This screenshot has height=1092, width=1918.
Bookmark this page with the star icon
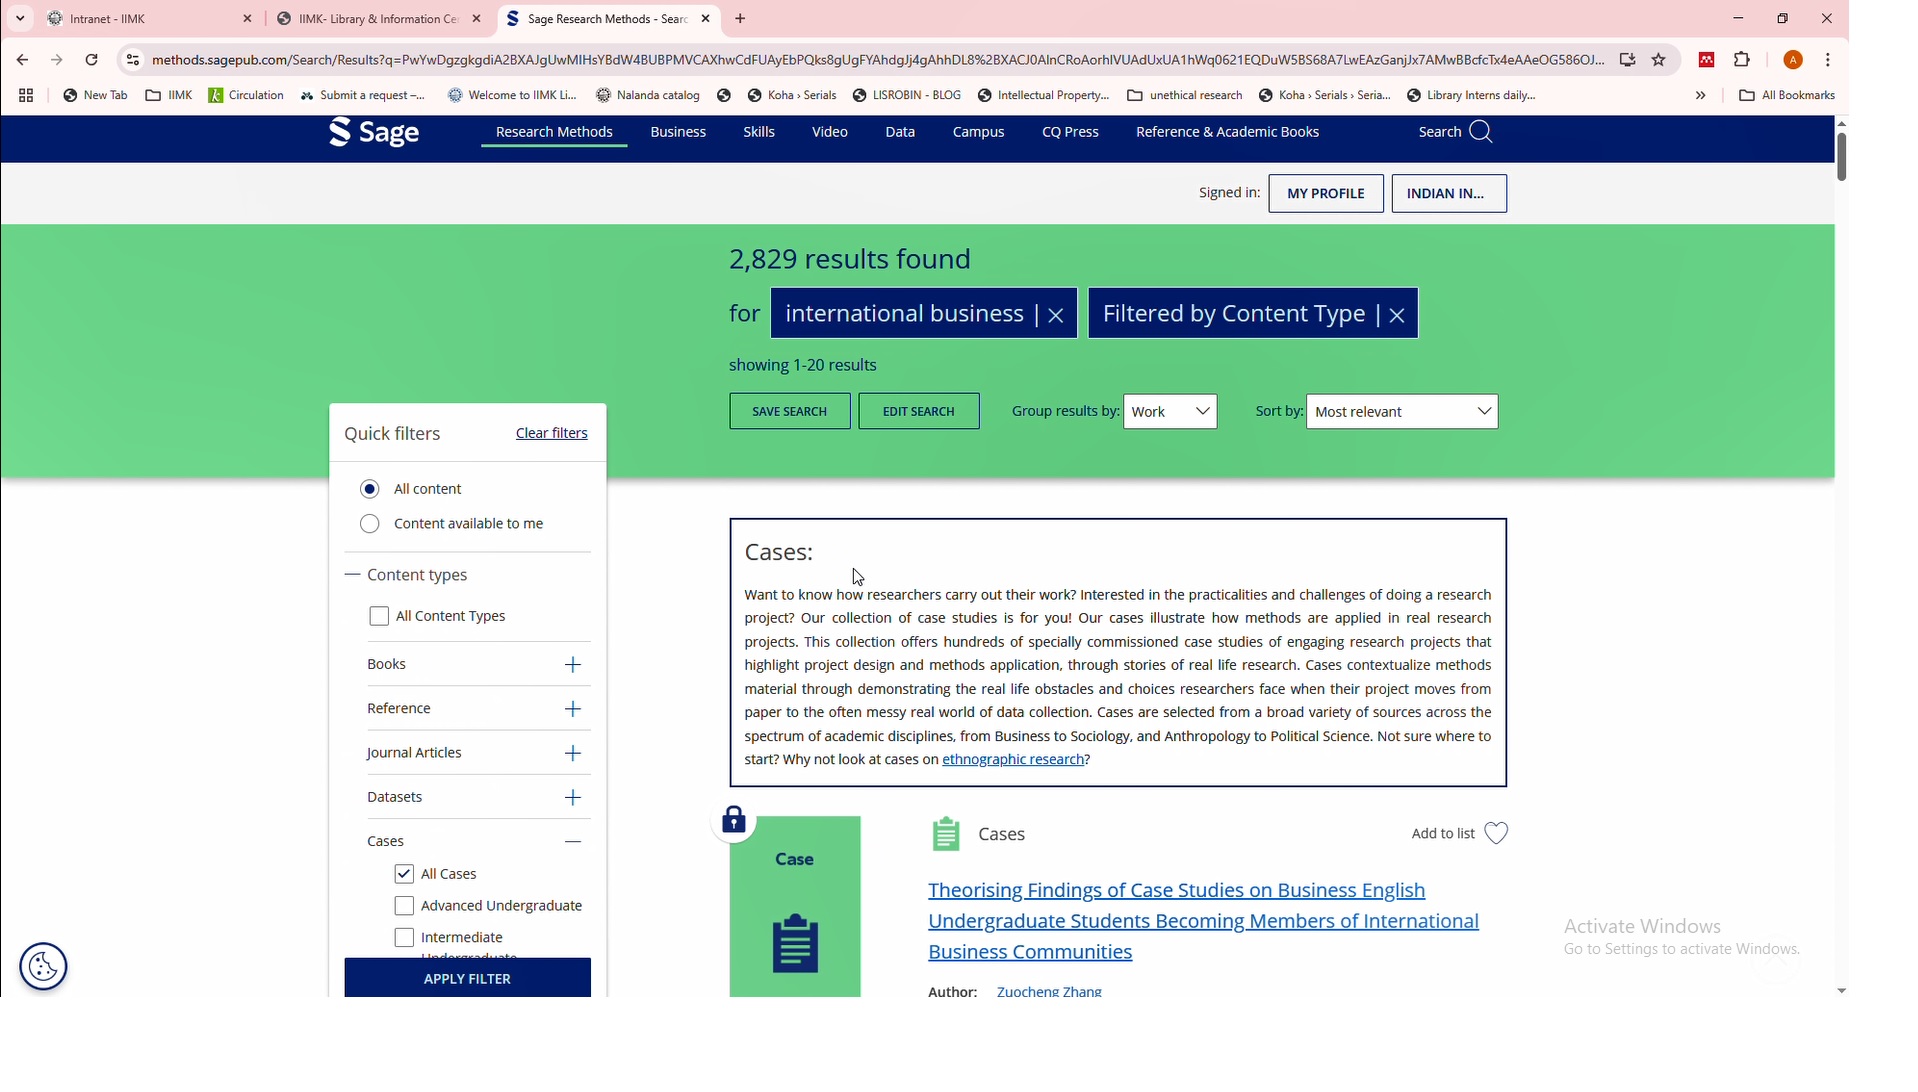(1659, 60)
